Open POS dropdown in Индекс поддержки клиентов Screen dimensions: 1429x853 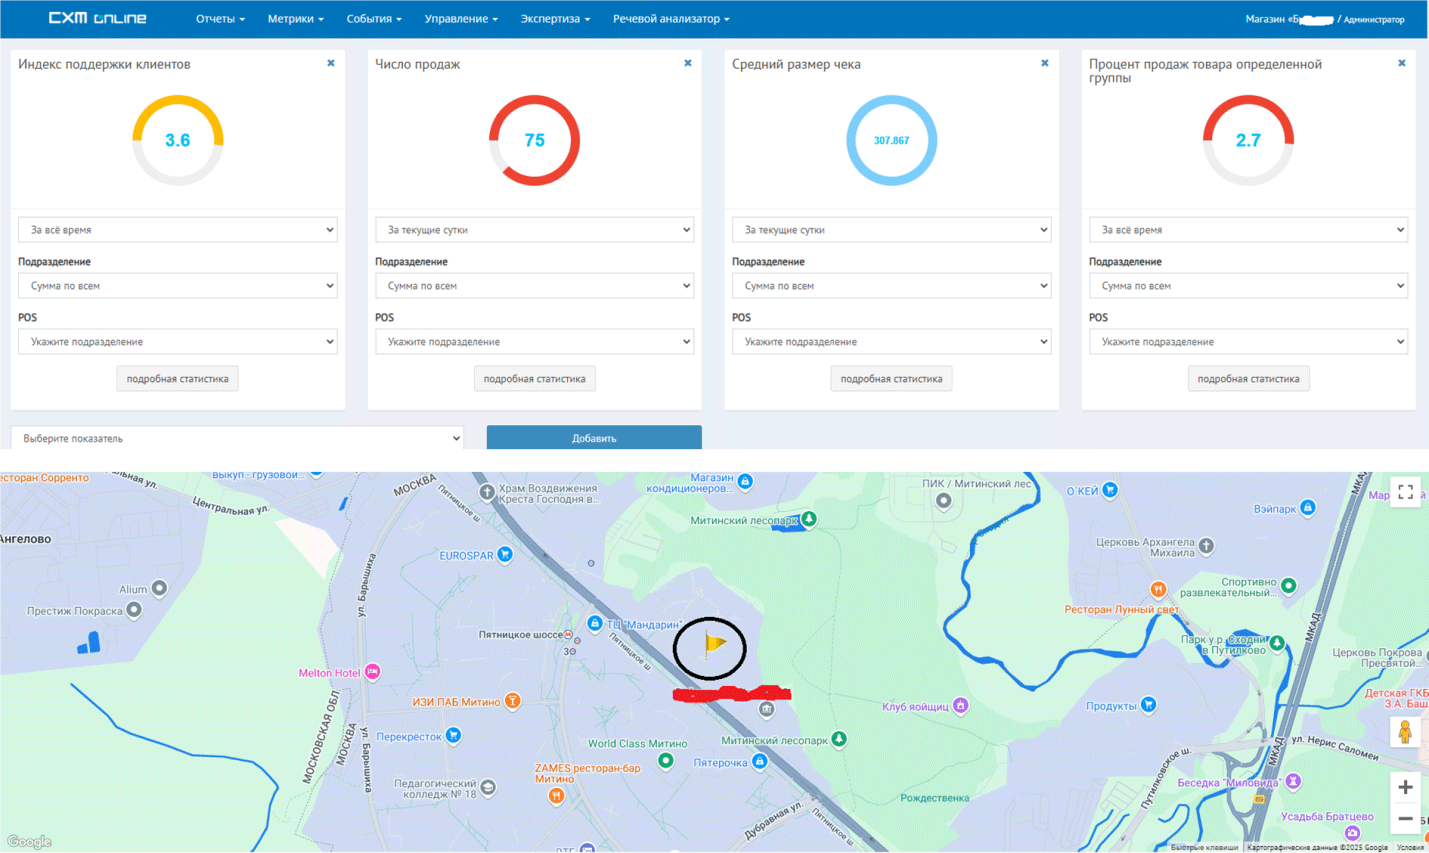click(x=177, y=342)
